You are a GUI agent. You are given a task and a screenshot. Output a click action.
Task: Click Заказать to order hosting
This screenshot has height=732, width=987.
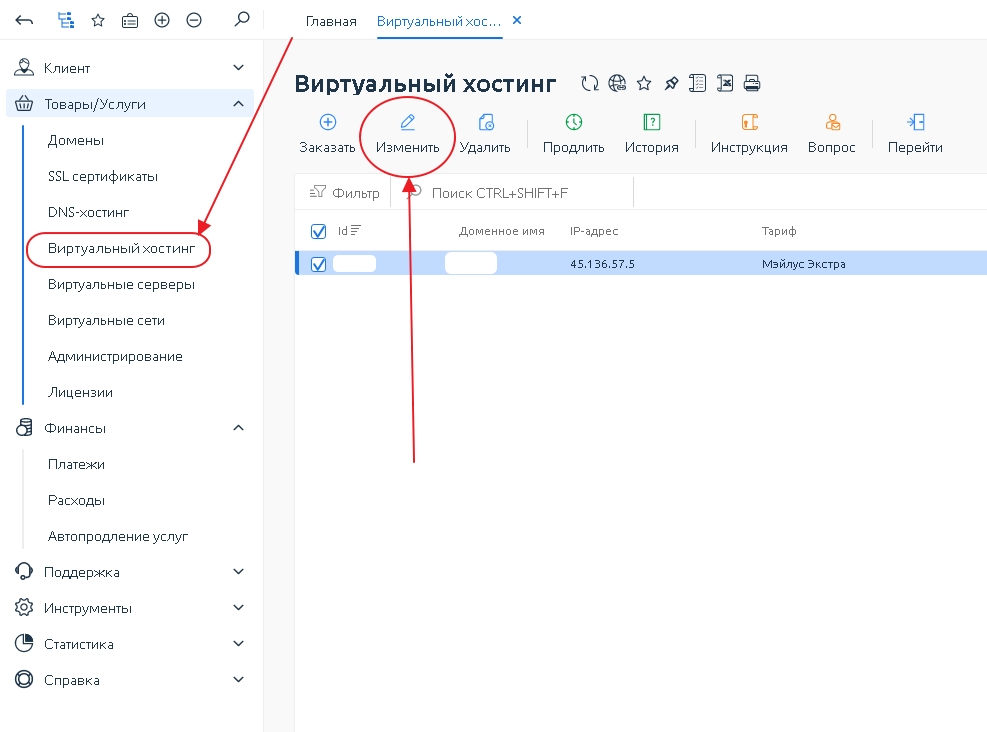(x=327, y=134)
